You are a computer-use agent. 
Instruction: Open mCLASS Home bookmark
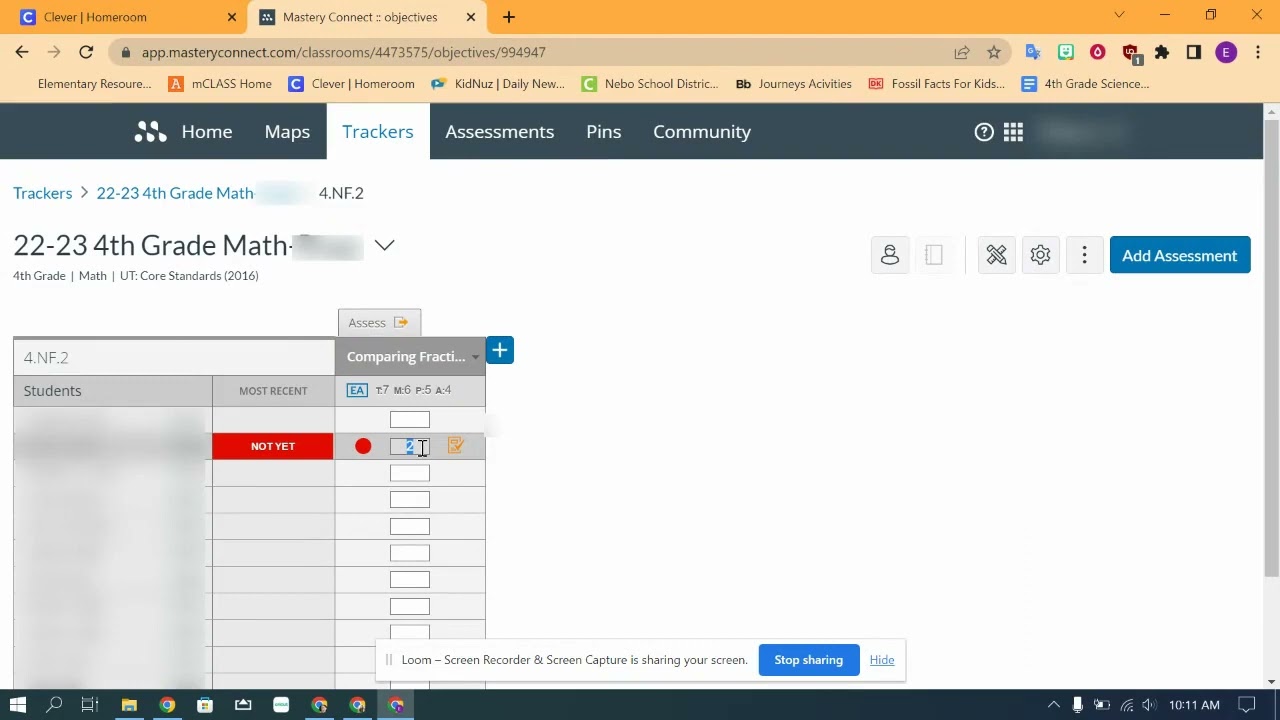tap(220, 84)
